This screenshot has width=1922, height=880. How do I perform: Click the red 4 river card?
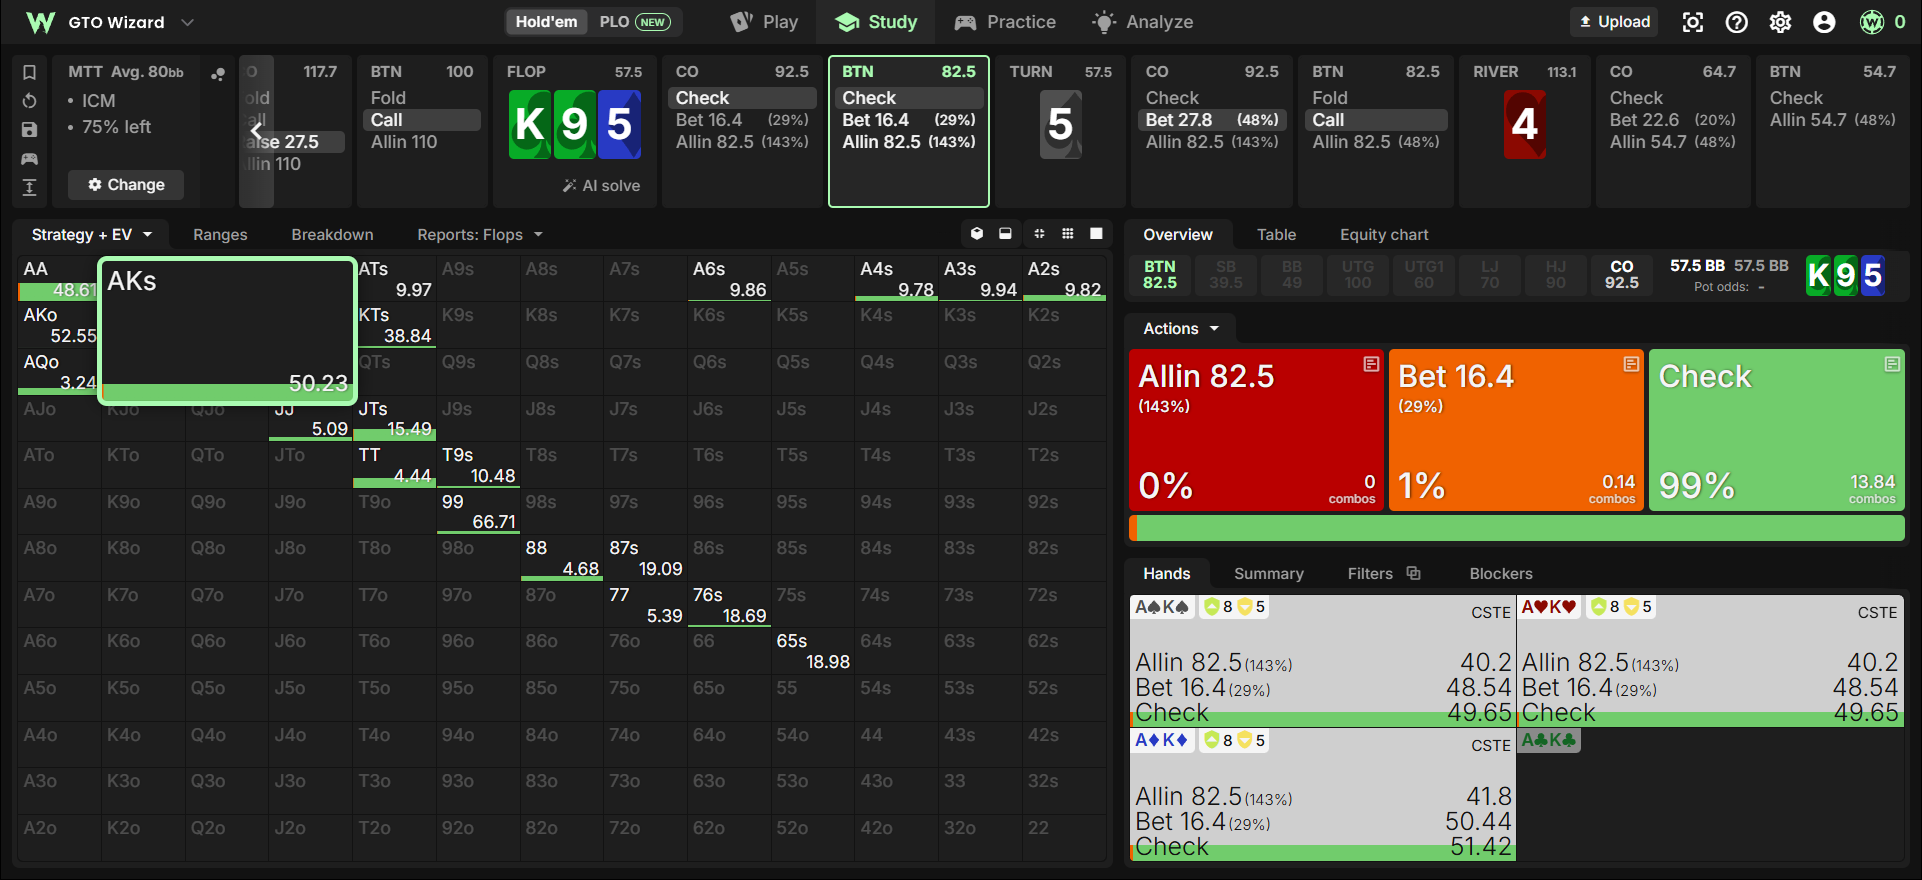(1524, 124)
